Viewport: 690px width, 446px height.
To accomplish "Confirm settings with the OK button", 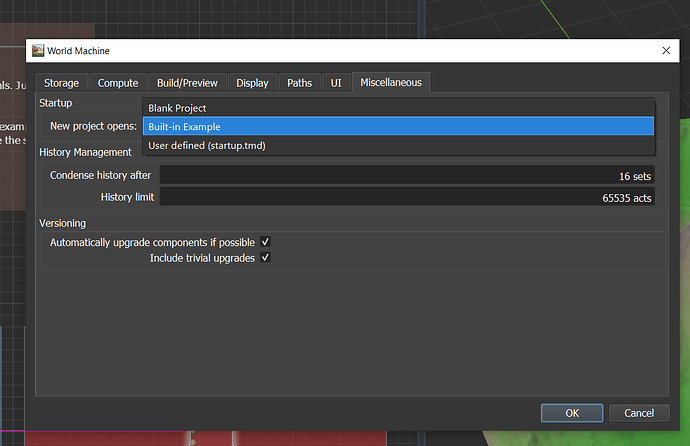I will (x=572, y=413).
